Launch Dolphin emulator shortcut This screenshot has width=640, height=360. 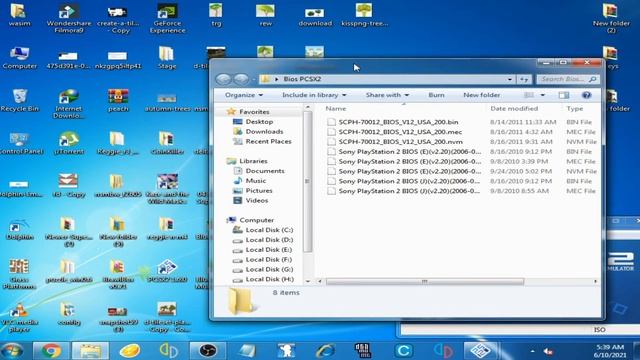tap(19, 229)
